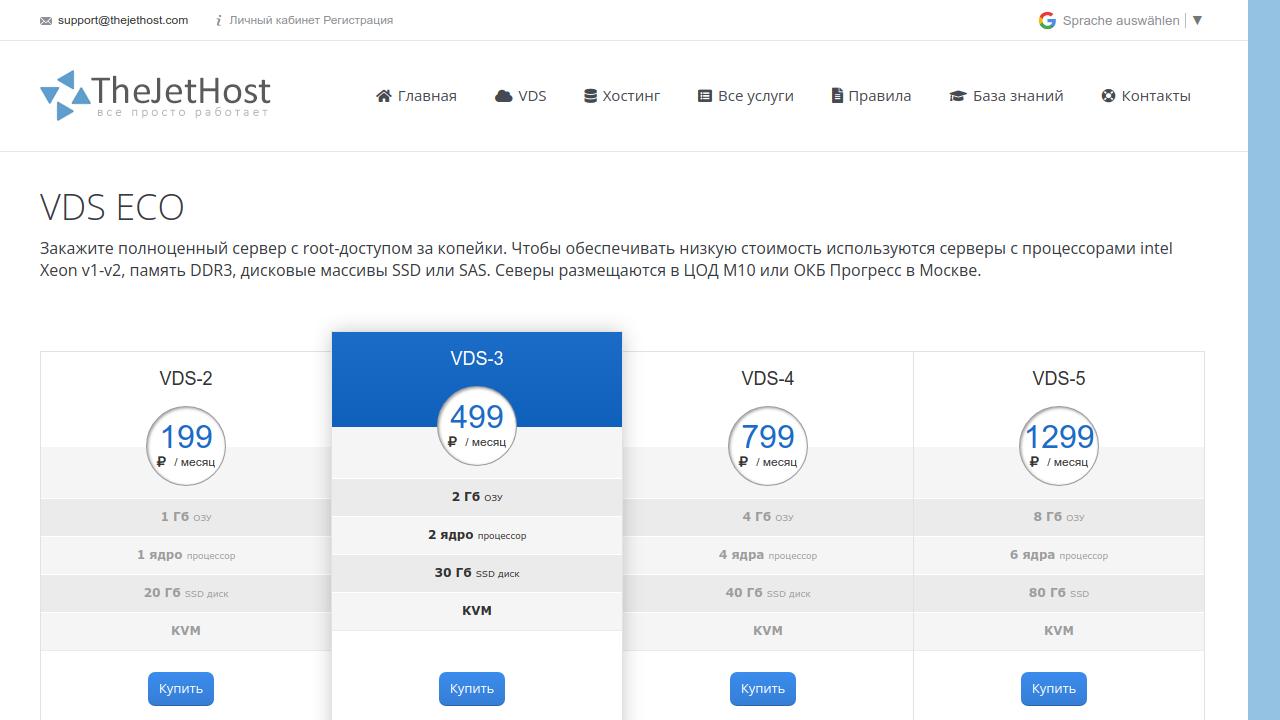Click the TheJetHost logo
This screenshot has height=720, width=1280.
[155, 95]
